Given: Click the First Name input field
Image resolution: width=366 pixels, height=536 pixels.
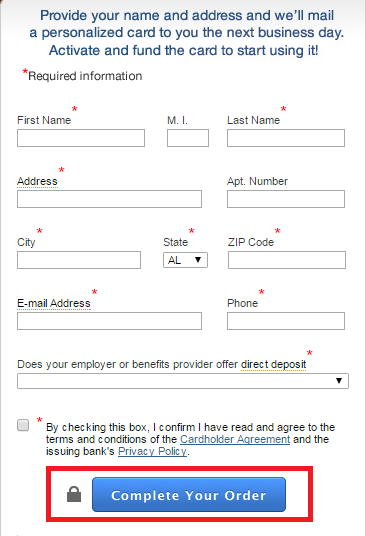Looking at the screenshot, I should point(81,138).
